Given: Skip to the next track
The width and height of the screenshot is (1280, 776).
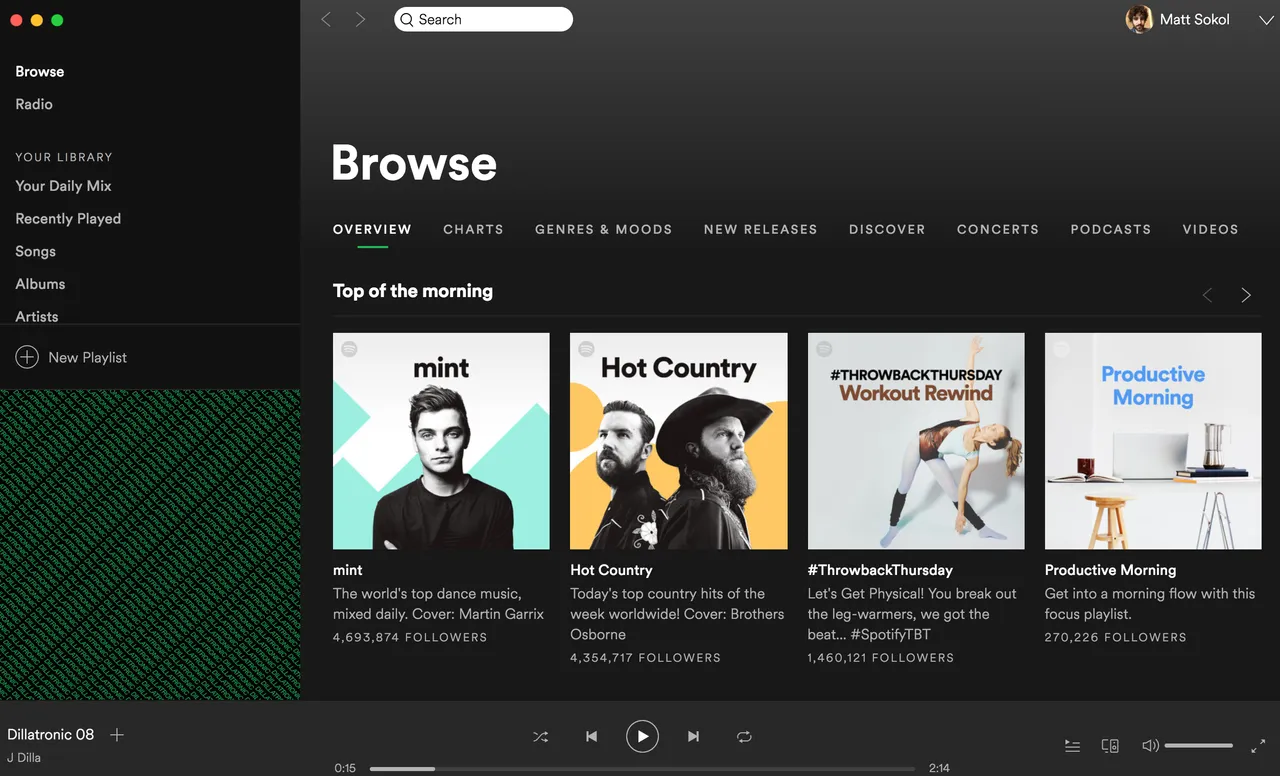Looking at the screenshot, I should click(x=693, y=737).
